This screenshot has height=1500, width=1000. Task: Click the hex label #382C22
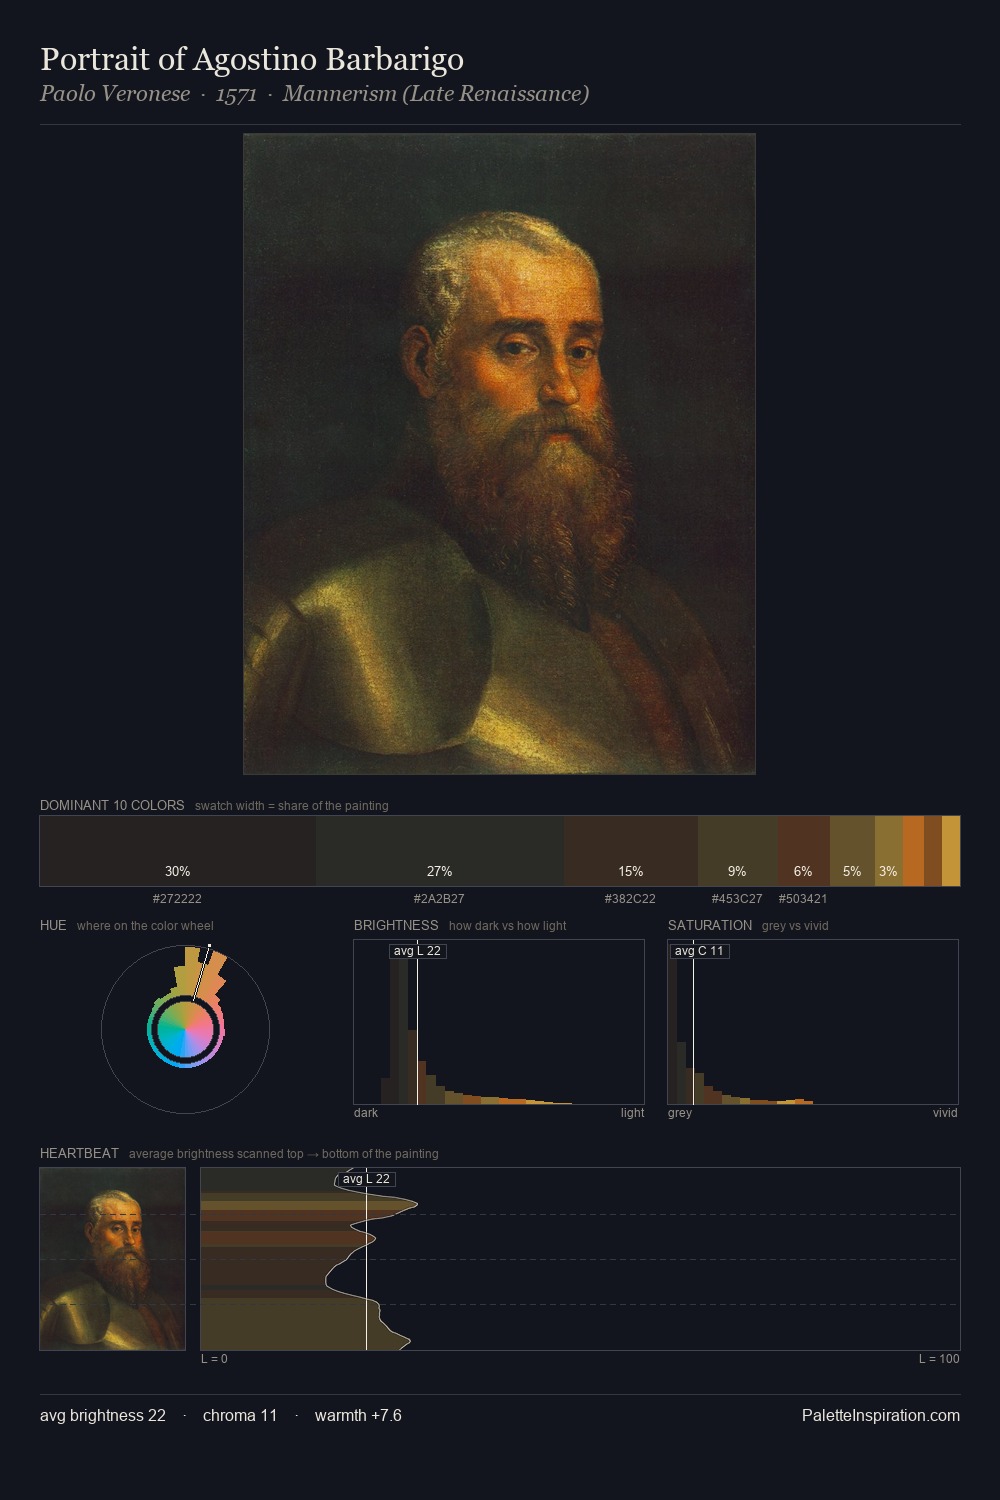(x=630, y=899)
